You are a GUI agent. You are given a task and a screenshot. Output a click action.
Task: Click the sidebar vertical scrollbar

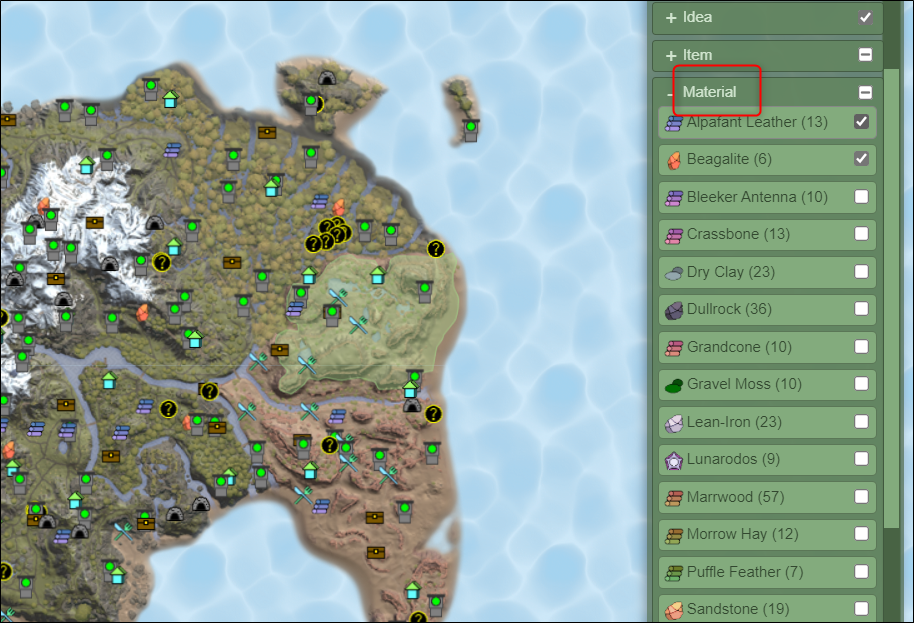tap(891, 298)
